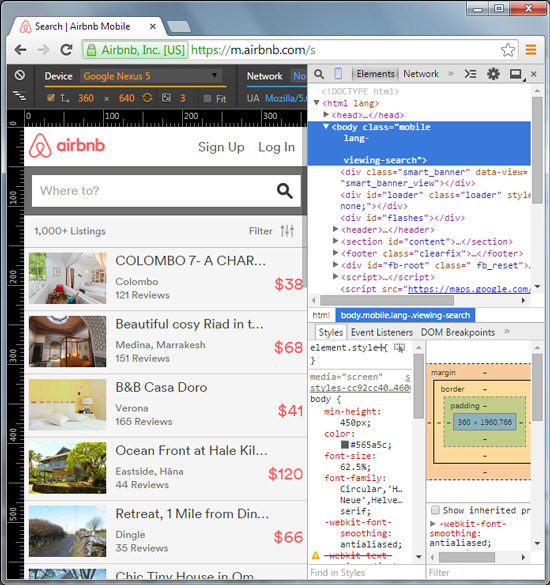Collapse the html lang node
This screenshot has width=550, height=585.
316,103
